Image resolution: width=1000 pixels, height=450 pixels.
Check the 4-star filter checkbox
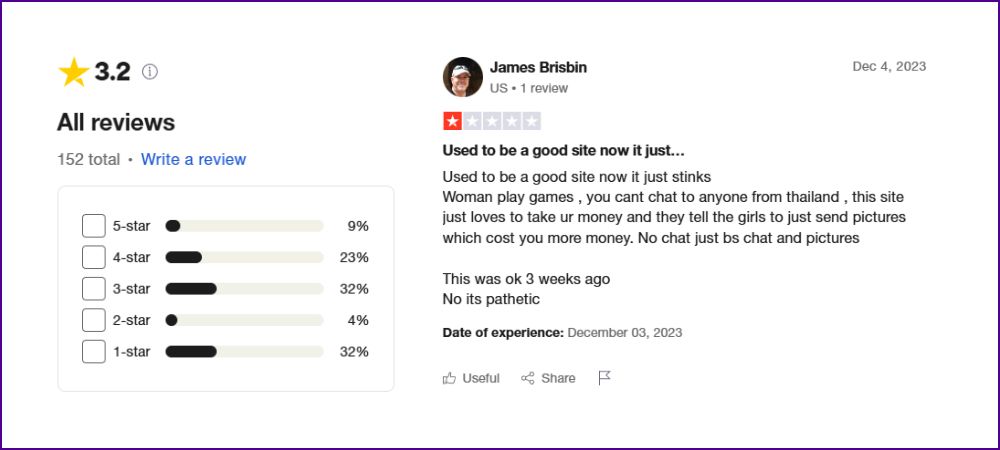tap(94, 258)
